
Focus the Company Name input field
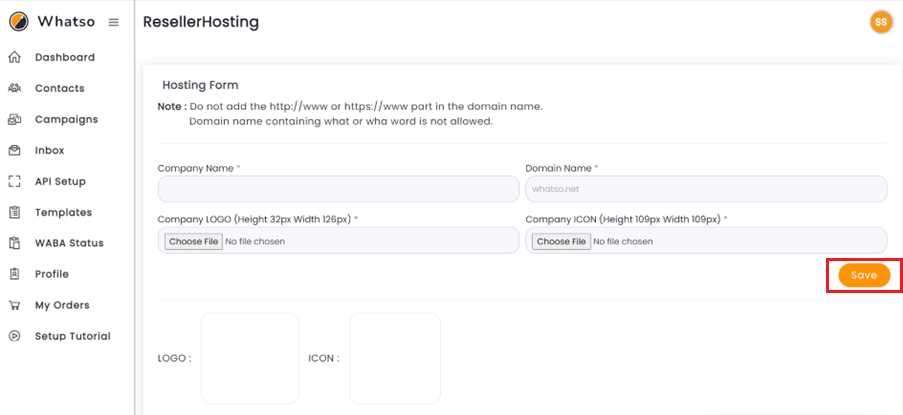click(x=338, y=189)
